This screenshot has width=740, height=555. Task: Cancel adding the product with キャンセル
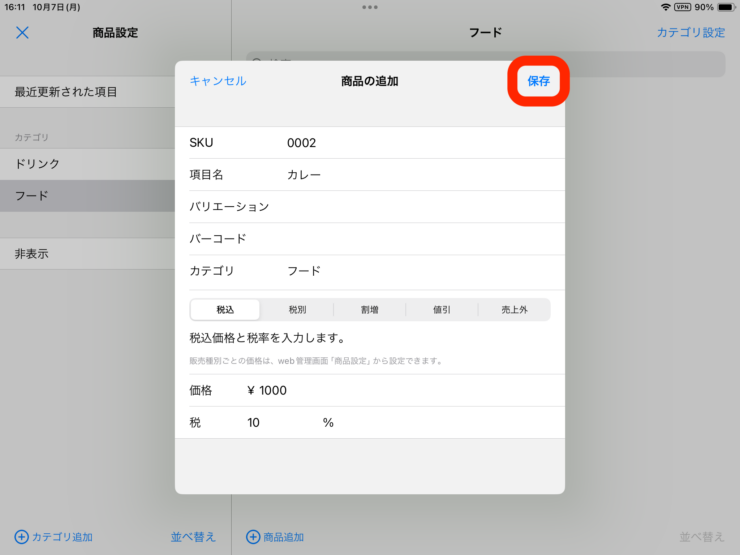coord(218,81)
